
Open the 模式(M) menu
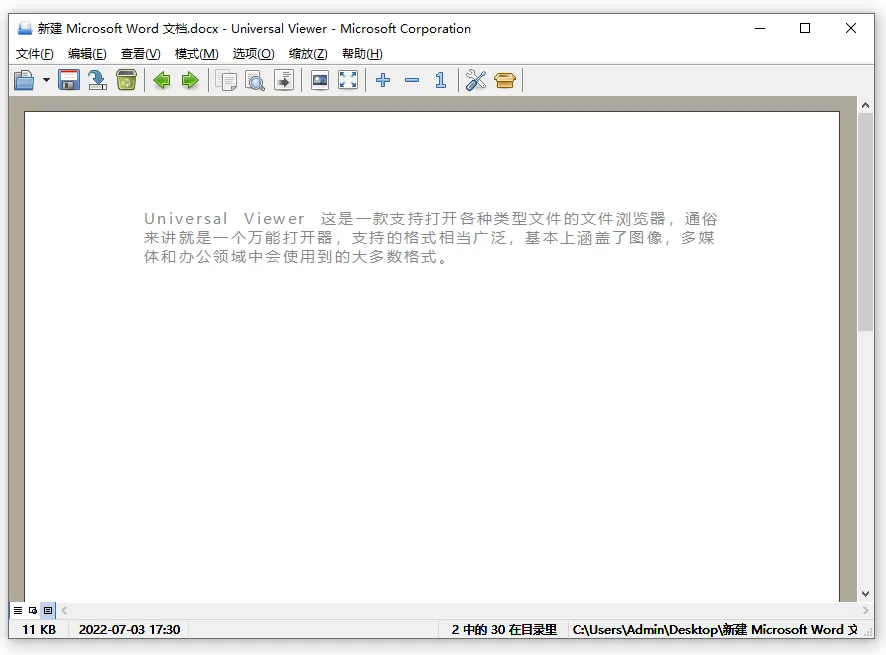(x=197, y=54)
